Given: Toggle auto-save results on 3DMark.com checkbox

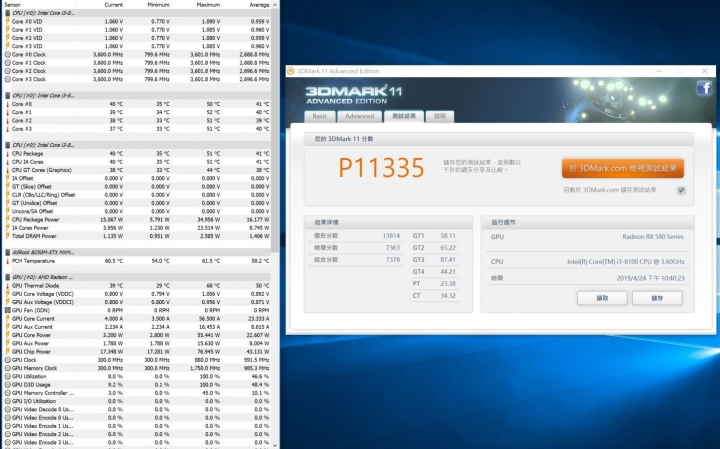Looking at the screenshot, I should [681, 190].
